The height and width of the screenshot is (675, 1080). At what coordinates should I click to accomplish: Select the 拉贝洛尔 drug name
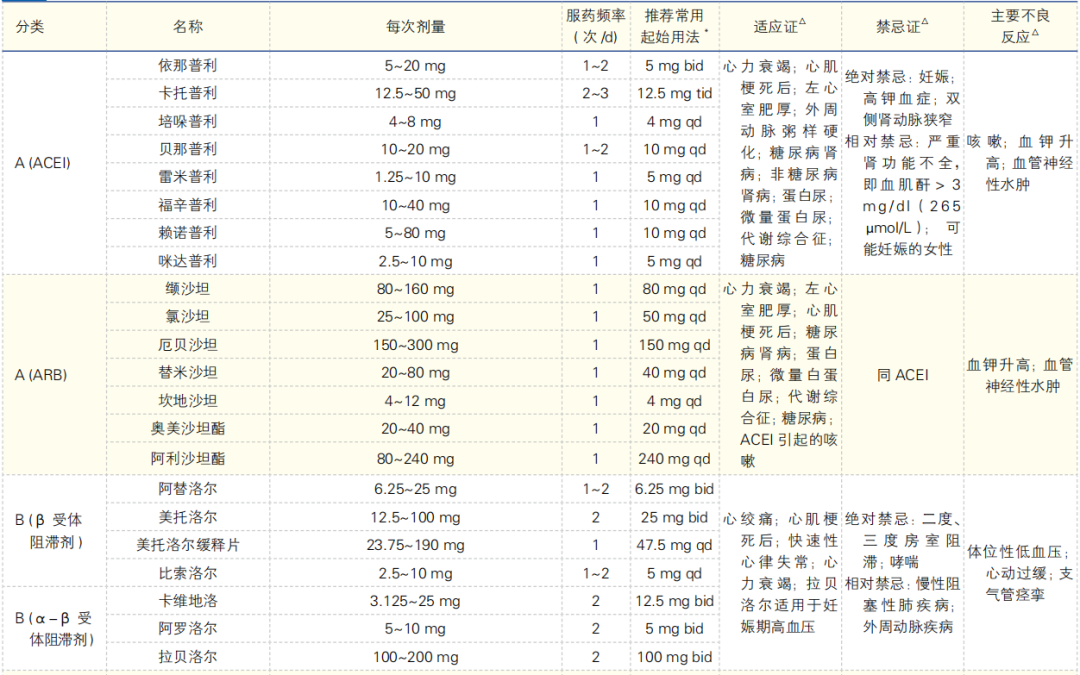pyautogui.click(x=187, y=657)
